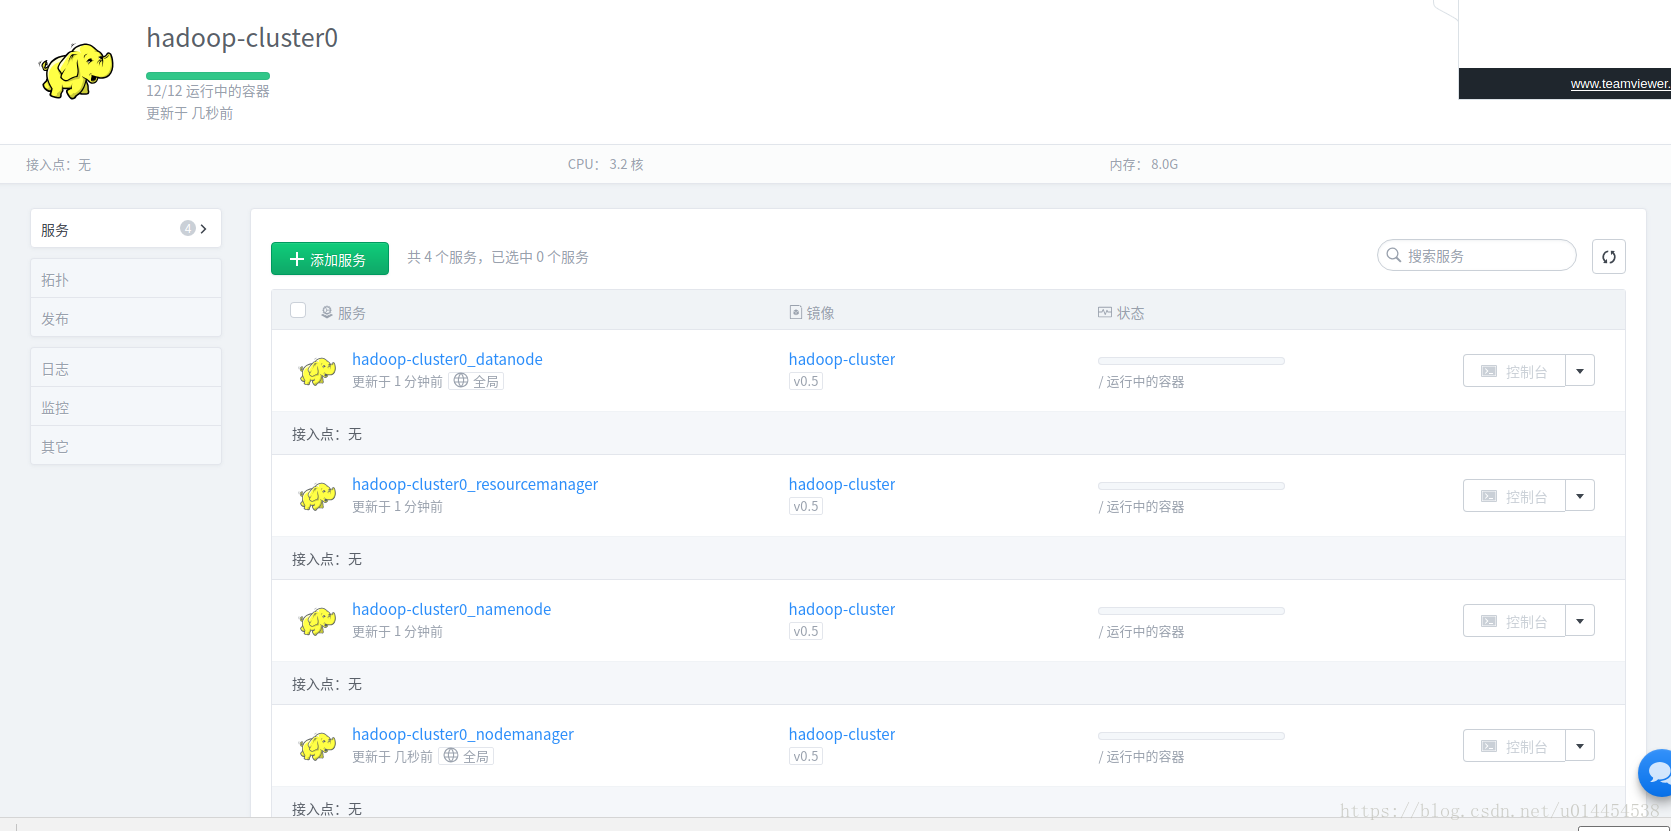Viewport: 1671px width, 831px height.
Task: Click the green 12/12 running containers progress bar
Action: click(208, 76)
